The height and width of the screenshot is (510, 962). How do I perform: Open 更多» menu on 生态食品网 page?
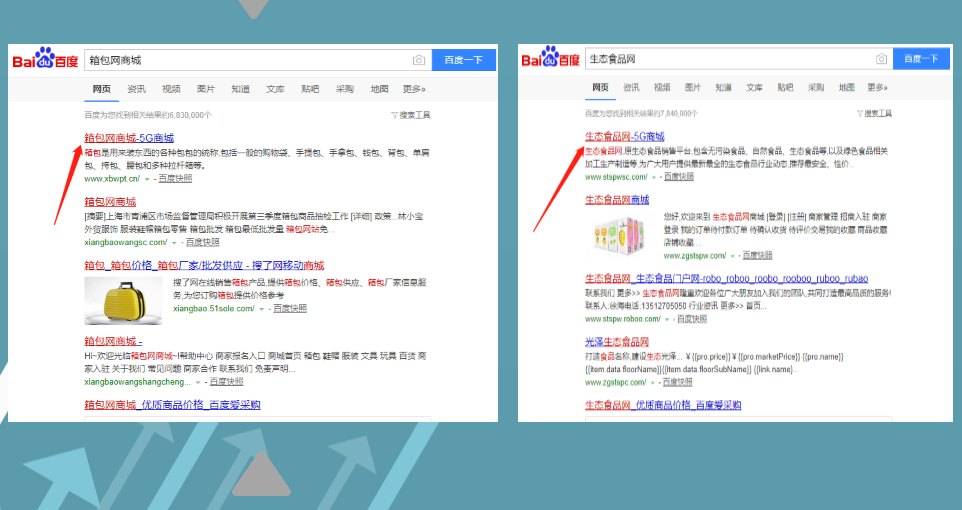877,88
